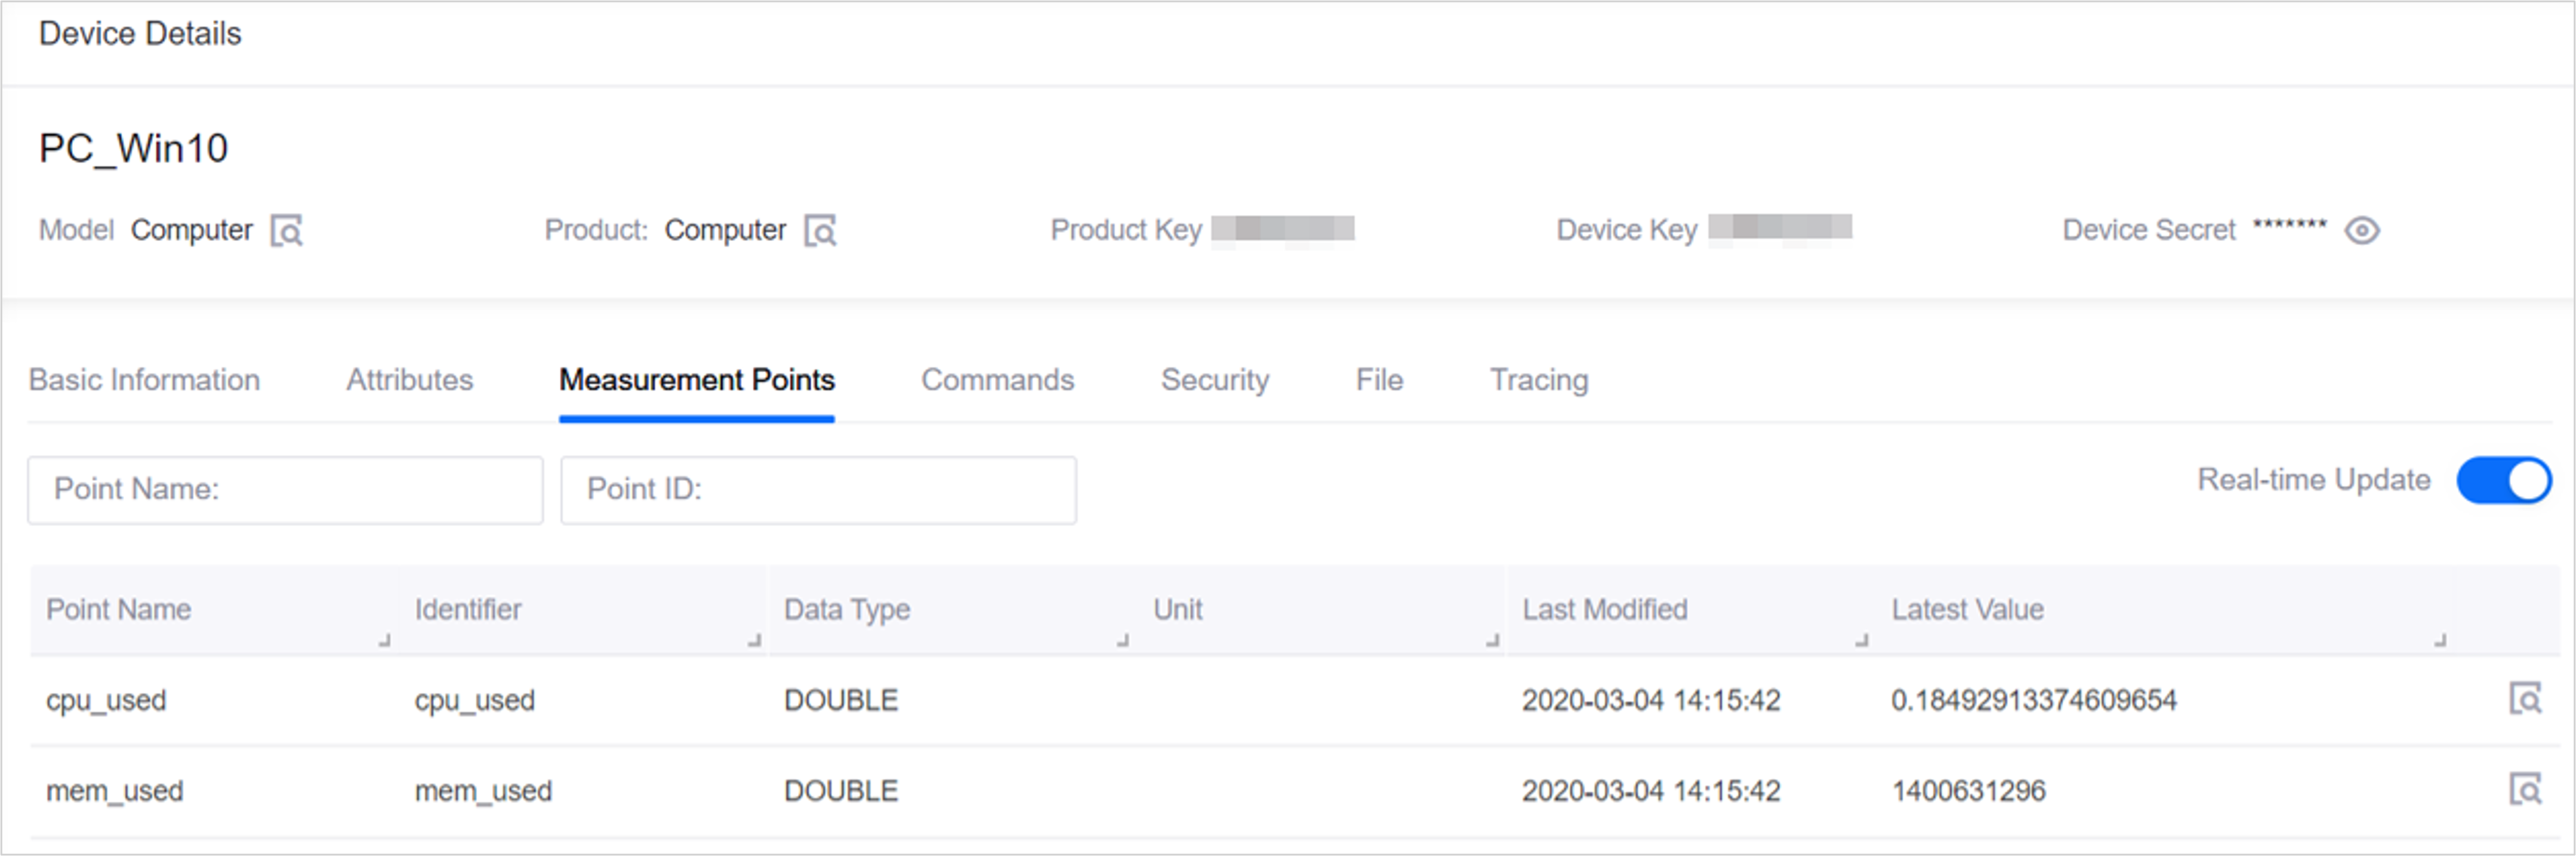The height and width of the screenshot is (856, 2576).
Task: Focus the Point ID search field
Action: (818, 490)
